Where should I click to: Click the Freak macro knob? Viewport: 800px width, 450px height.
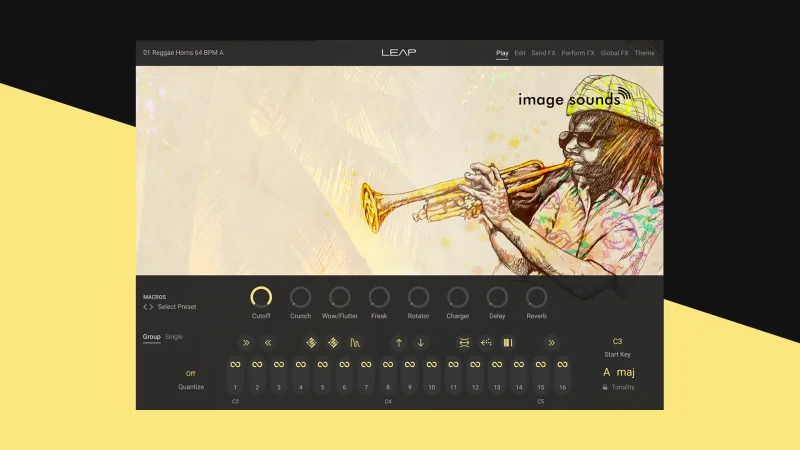[379, 297]
